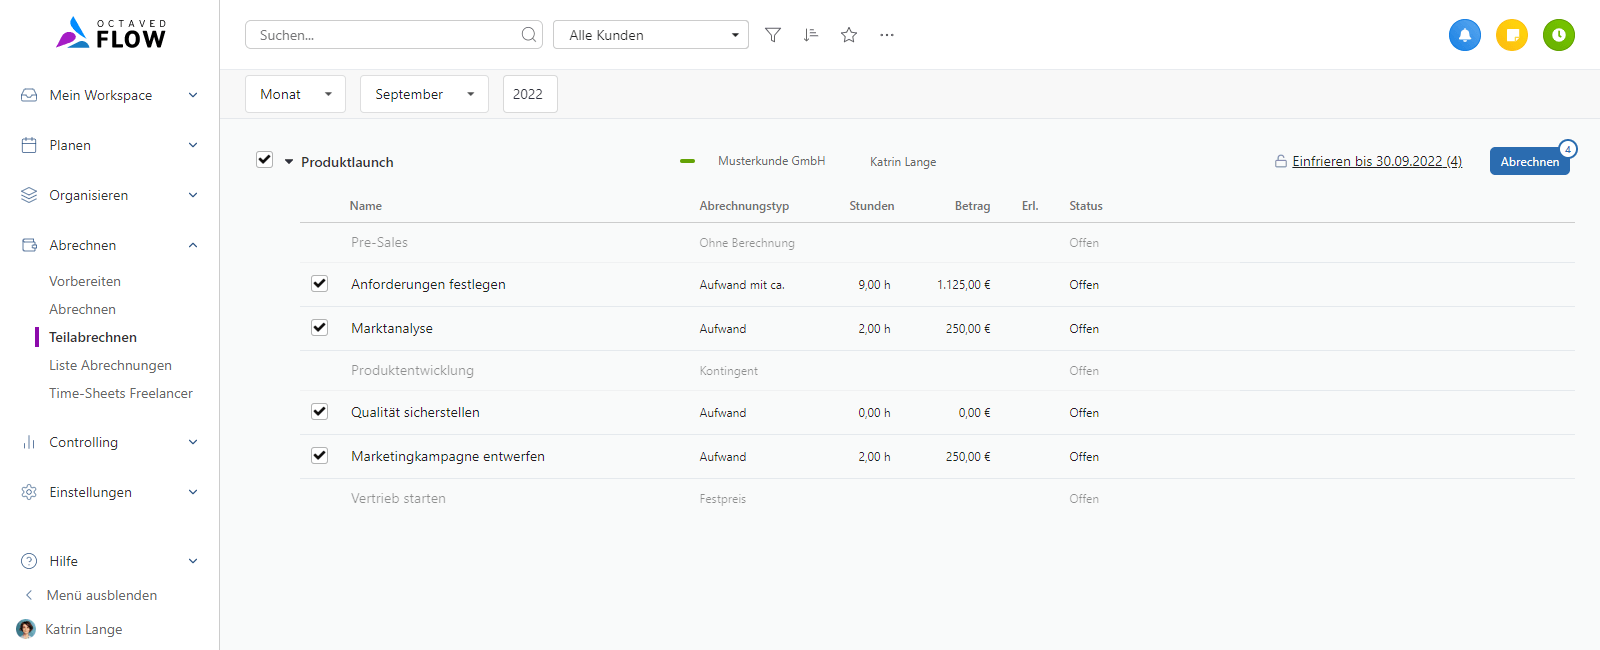Click the Hilfe question mark icon

tap(29, 561)
